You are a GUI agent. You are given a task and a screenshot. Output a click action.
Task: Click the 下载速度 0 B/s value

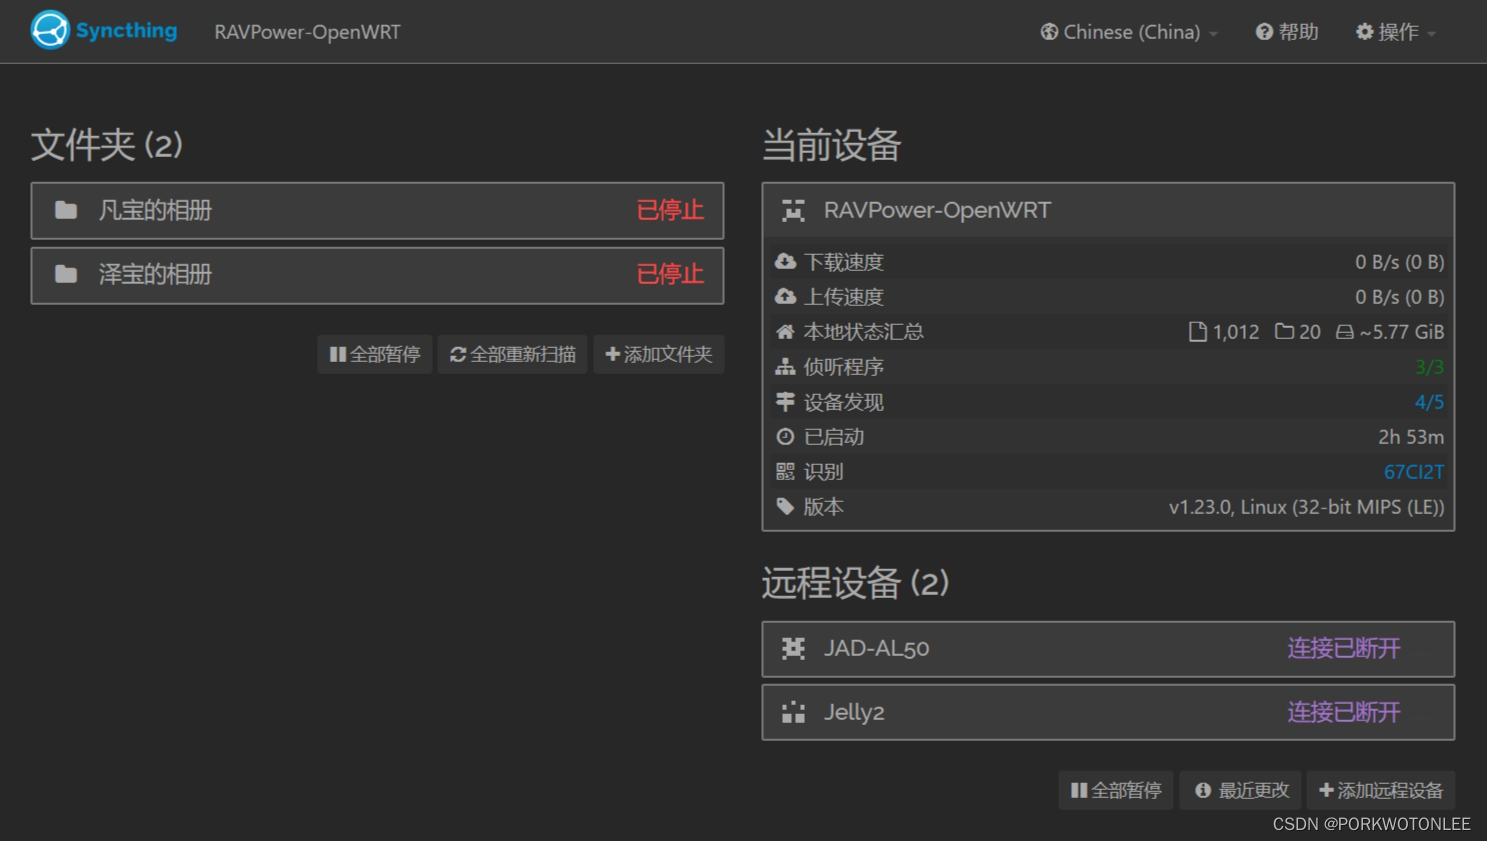coord(1399,262)
